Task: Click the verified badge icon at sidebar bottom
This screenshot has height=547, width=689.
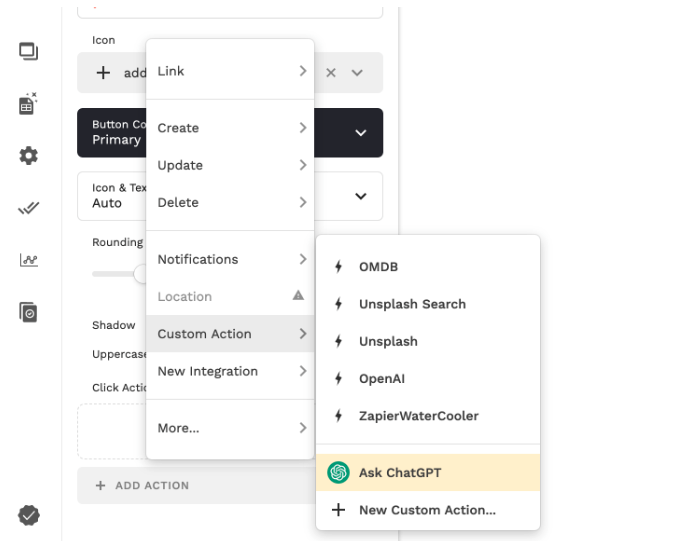Action: [28, 515]
